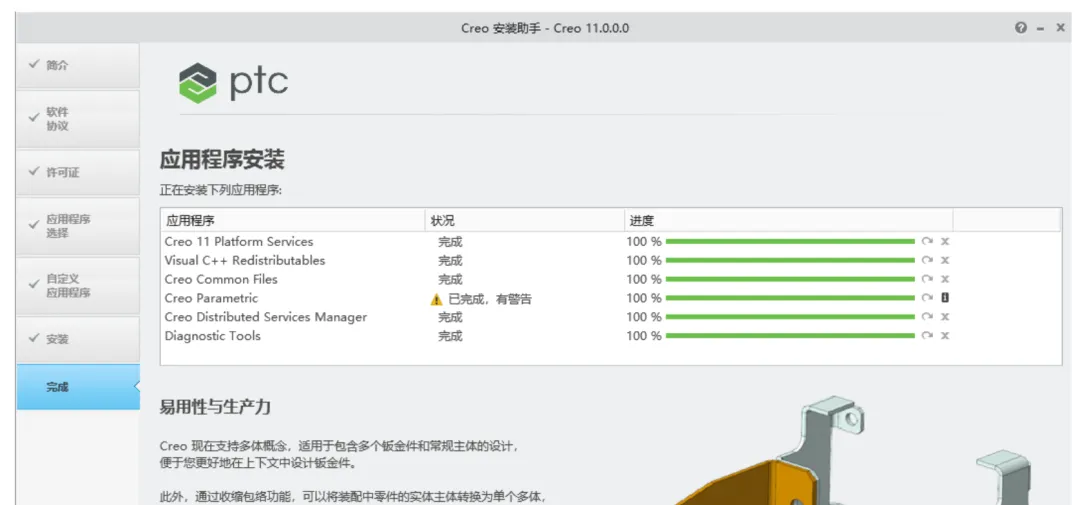This screenshot has height=505, width=1080.
Task: Go to the 许可证 step
Action: [x=78, y=172]
